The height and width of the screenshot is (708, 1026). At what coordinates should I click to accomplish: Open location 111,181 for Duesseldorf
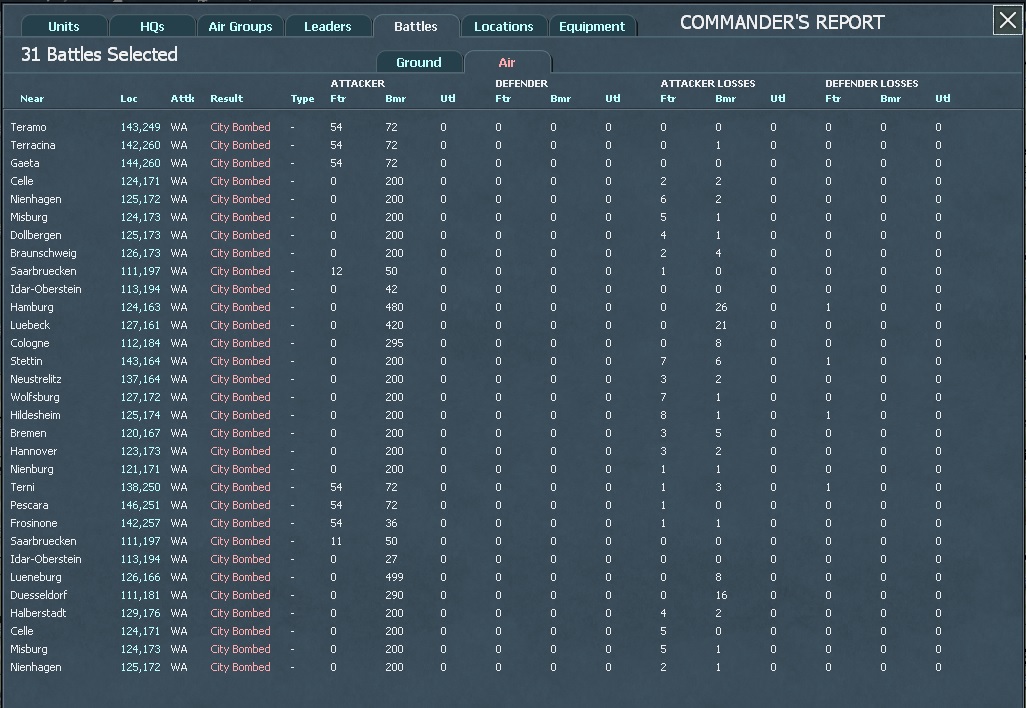coord(140,595)
